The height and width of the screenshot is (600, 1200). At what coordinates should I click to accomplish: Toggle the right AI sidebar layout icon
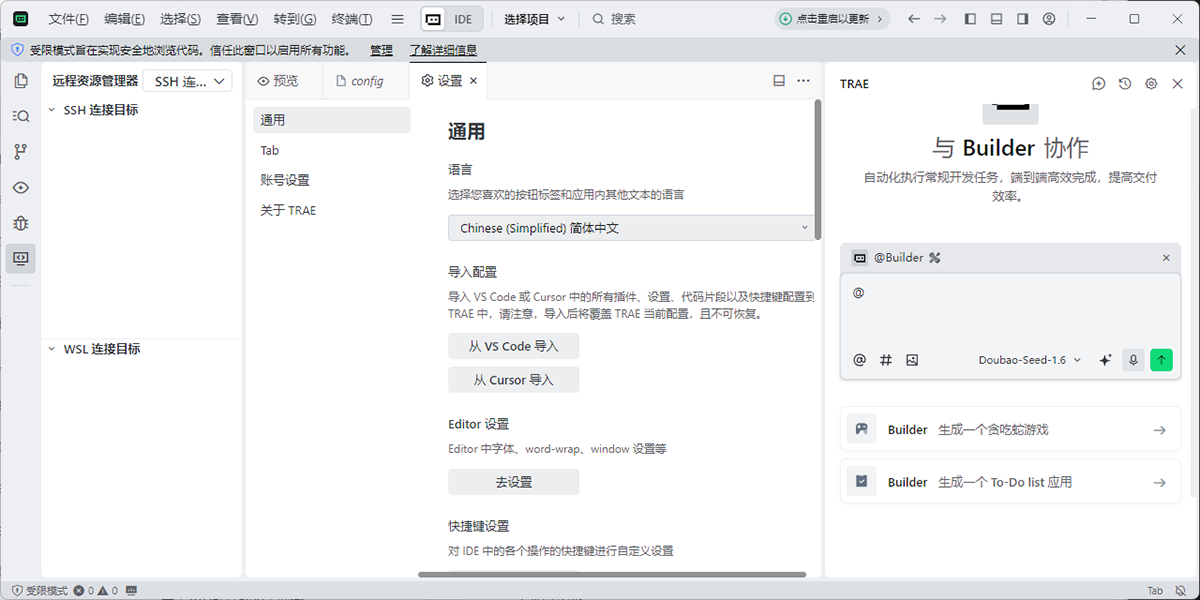1022,19
